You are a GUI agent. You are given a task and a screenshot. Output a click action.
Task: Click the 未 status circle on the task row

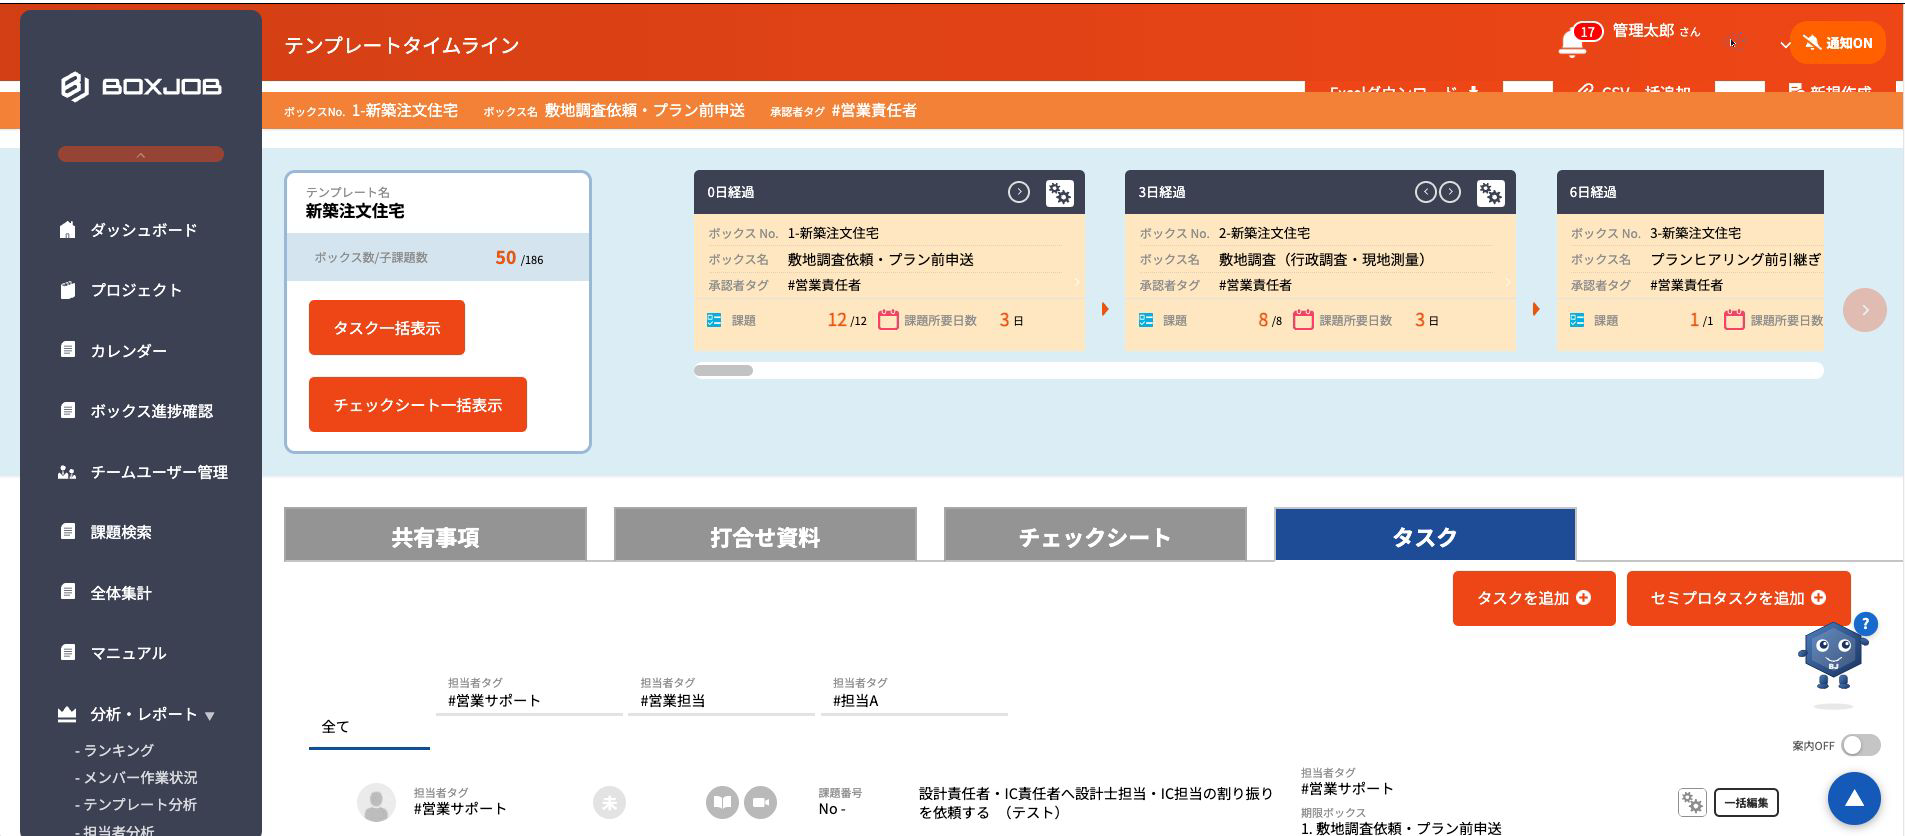pos(609,802)
